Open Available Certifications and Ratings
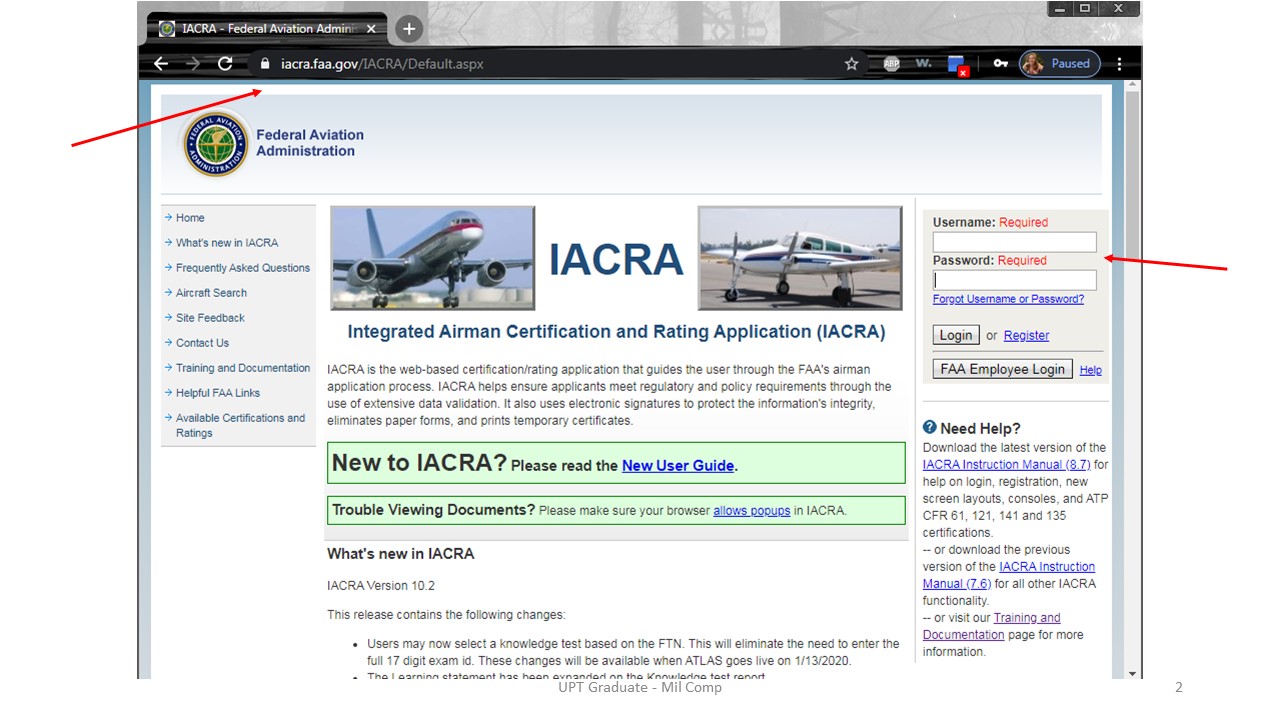 click(x=240, y=425)
